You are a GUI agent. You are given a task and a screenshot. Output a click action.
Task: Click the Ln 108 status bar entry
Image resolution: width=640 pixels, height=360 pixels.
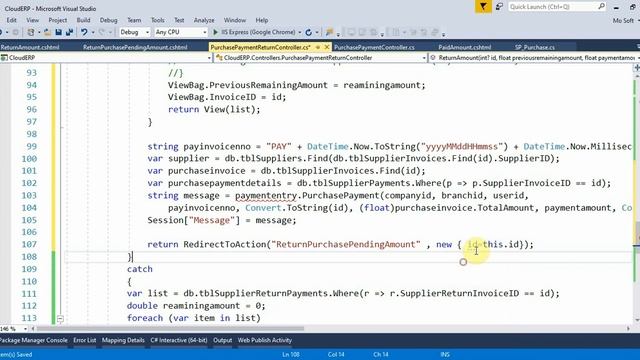tap(291, 354)
